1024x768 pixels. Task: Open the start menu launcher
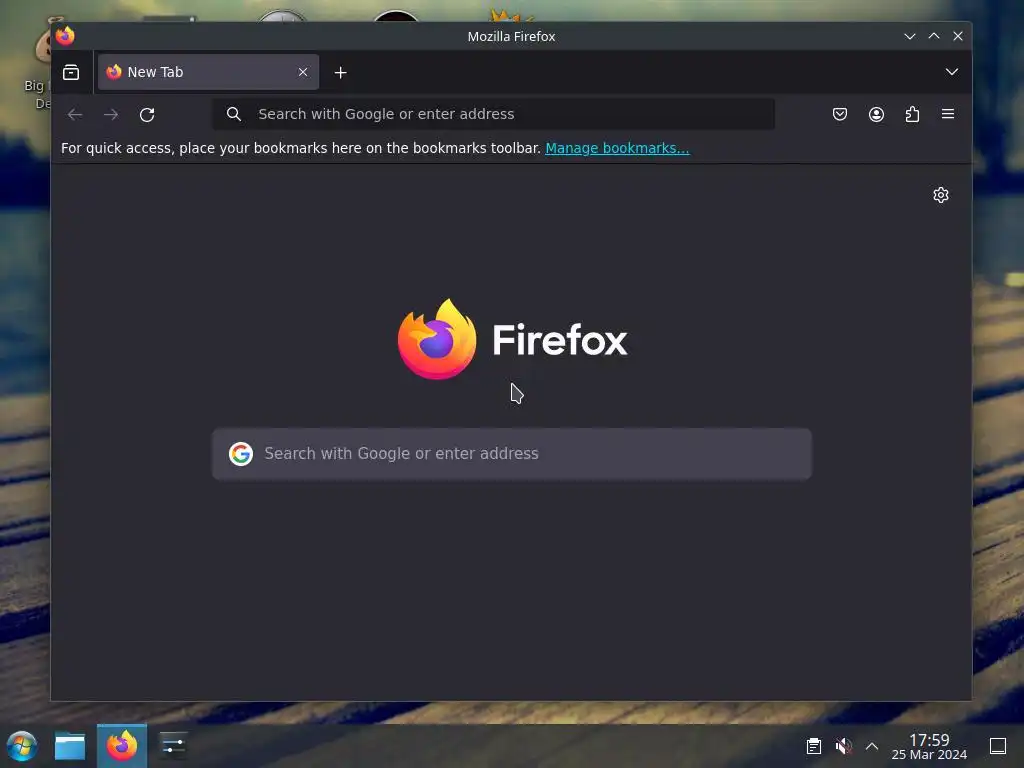22,746
